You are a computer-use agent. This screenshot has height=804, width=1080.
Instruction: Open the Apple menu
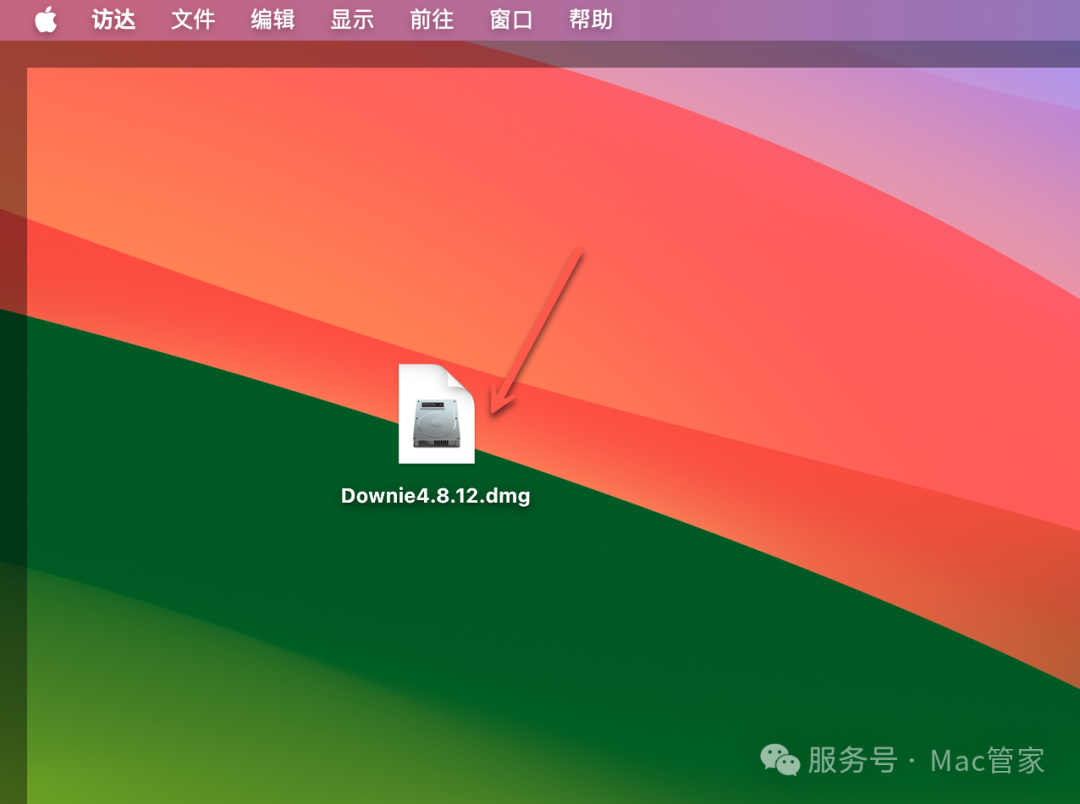[45, 19]
